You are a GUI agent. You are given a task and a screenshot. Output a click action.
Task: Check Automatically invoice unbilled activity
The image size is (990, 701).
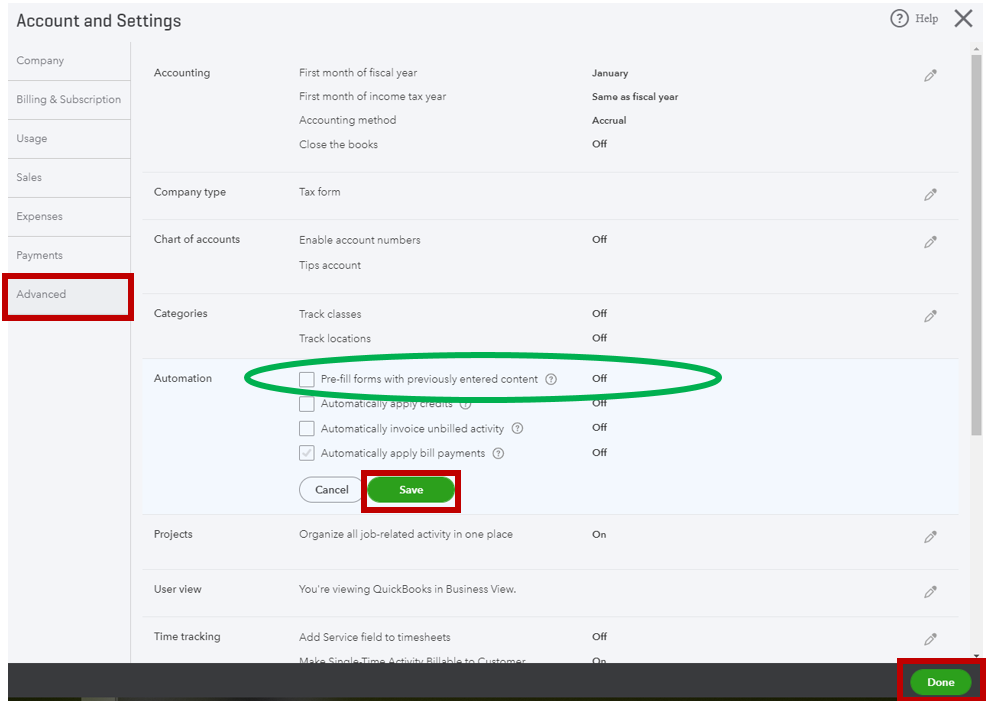point(307,429)
